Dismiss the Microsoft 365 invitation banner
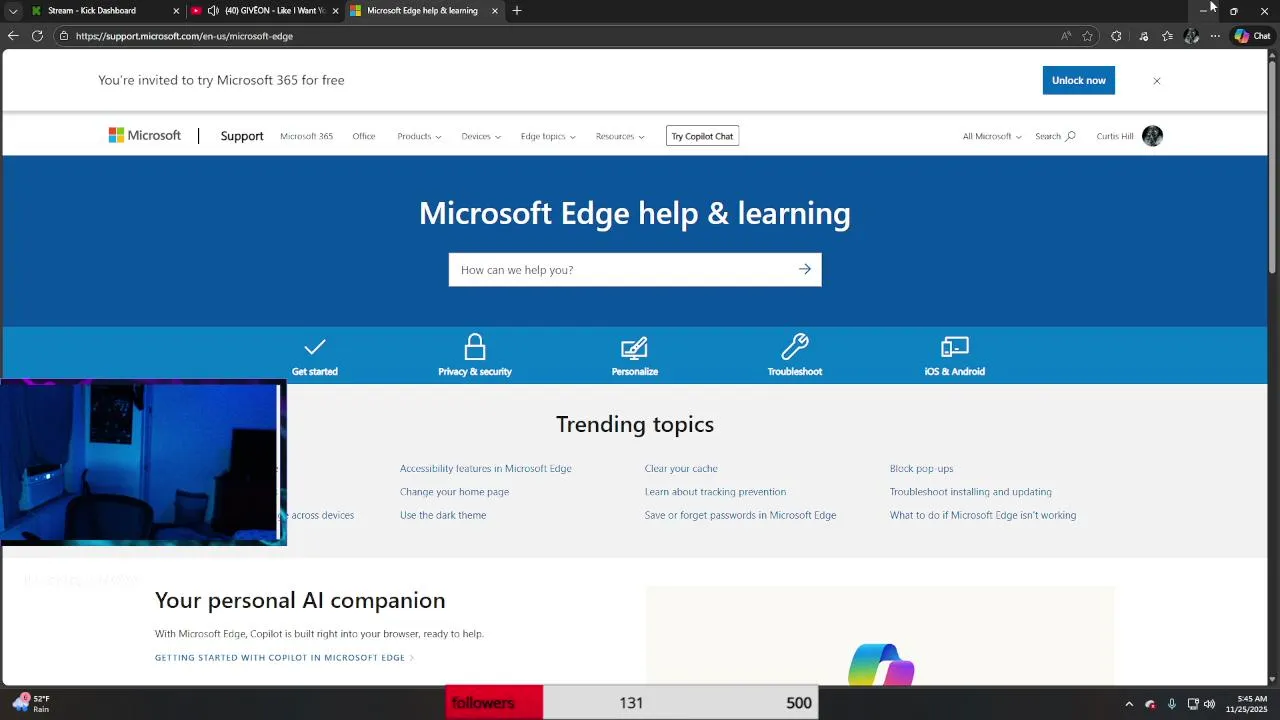The image size is (1280, 720). (x=1157, y=81)
